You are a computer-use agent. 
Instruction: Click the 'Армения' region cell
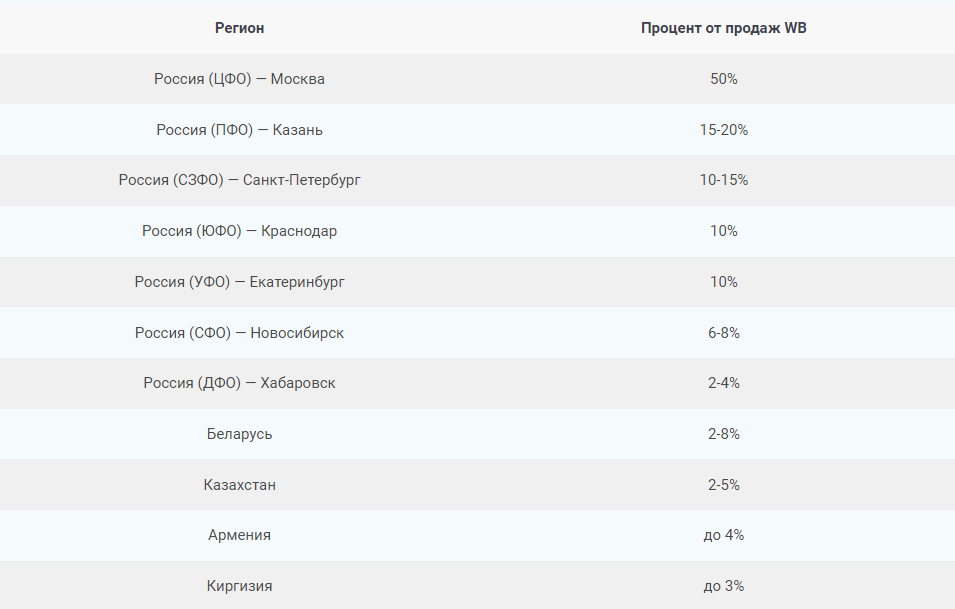click(x=239, y=535)
